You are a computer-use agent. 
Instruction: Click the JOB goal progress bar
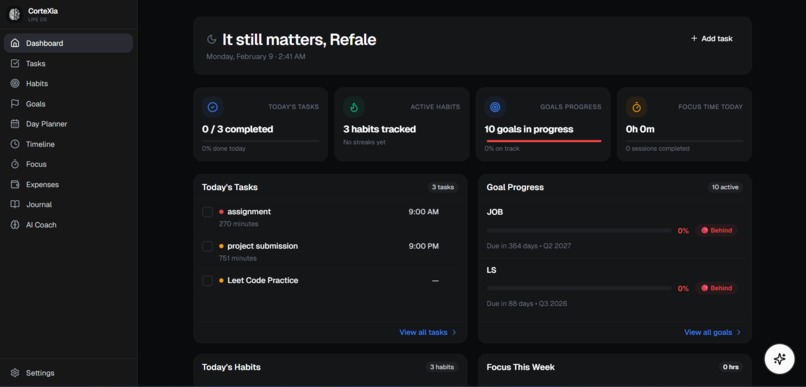click(579, 231)
